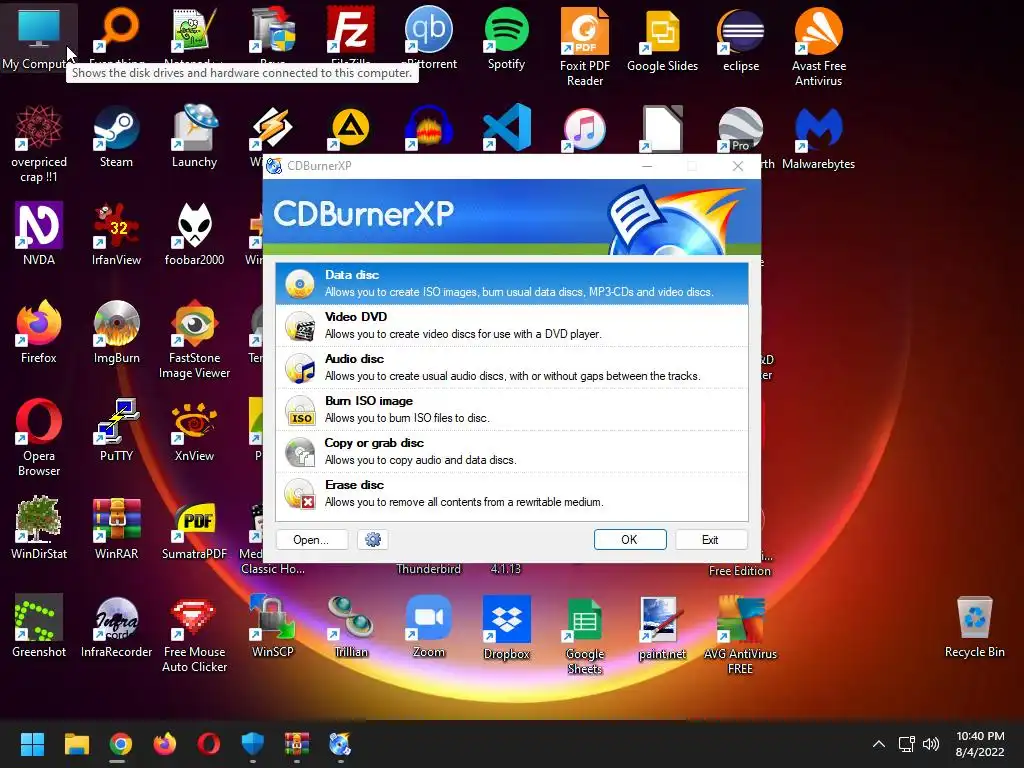This screenshot has height=768, width=1024.
Task: Launch Steam desktop shortcut
Action: [x=116, y=136]
